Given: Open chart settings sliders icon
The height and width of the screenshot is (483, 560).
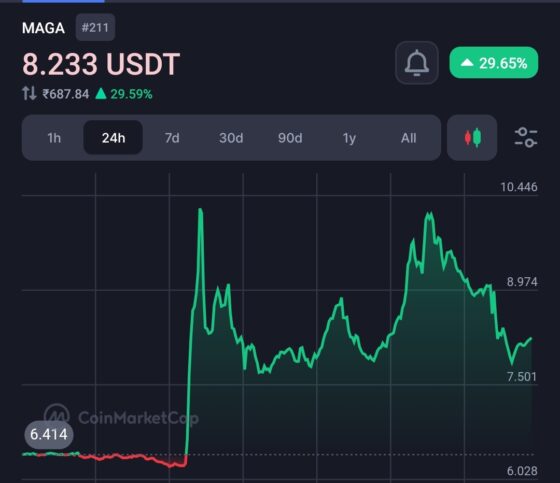Looking at the screenshot, I should pos(526,138).
